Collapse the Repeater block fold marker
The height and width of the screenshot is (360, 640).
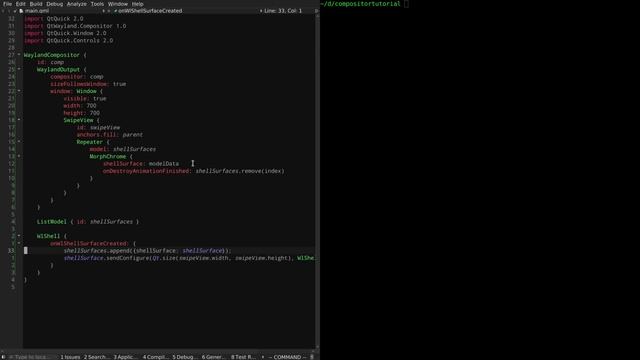pyautogui.click(x=19, y=141)
